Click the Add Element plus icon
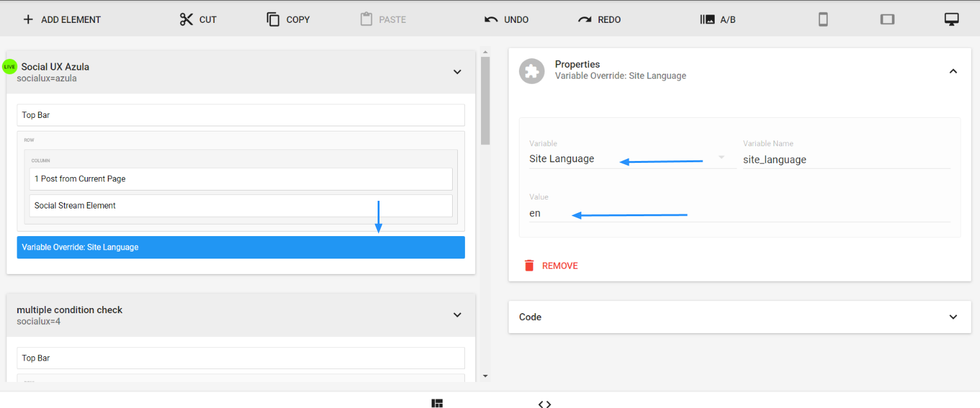The width and height of the screenshot is (980, 408). coord(28,20)
